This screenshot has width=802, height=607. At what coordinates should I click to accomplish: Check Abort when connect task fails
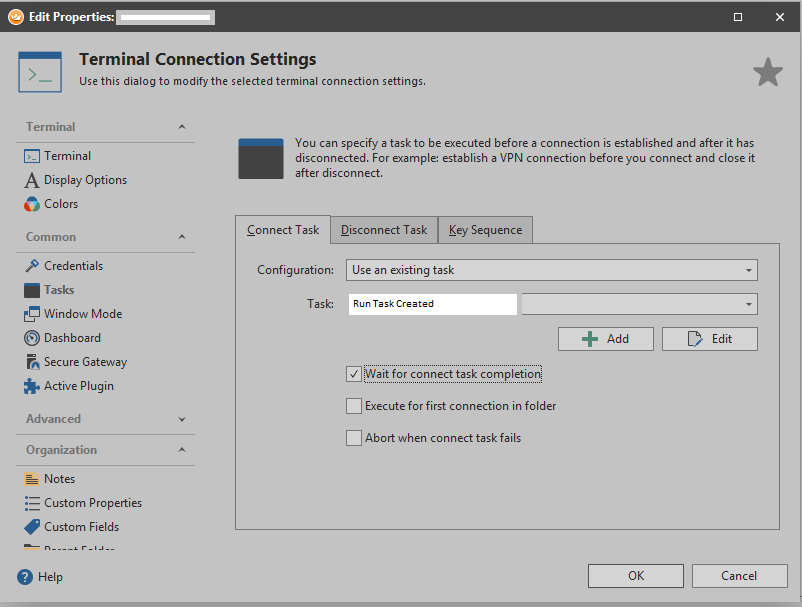pyautogui.click(x=354, y=438)
